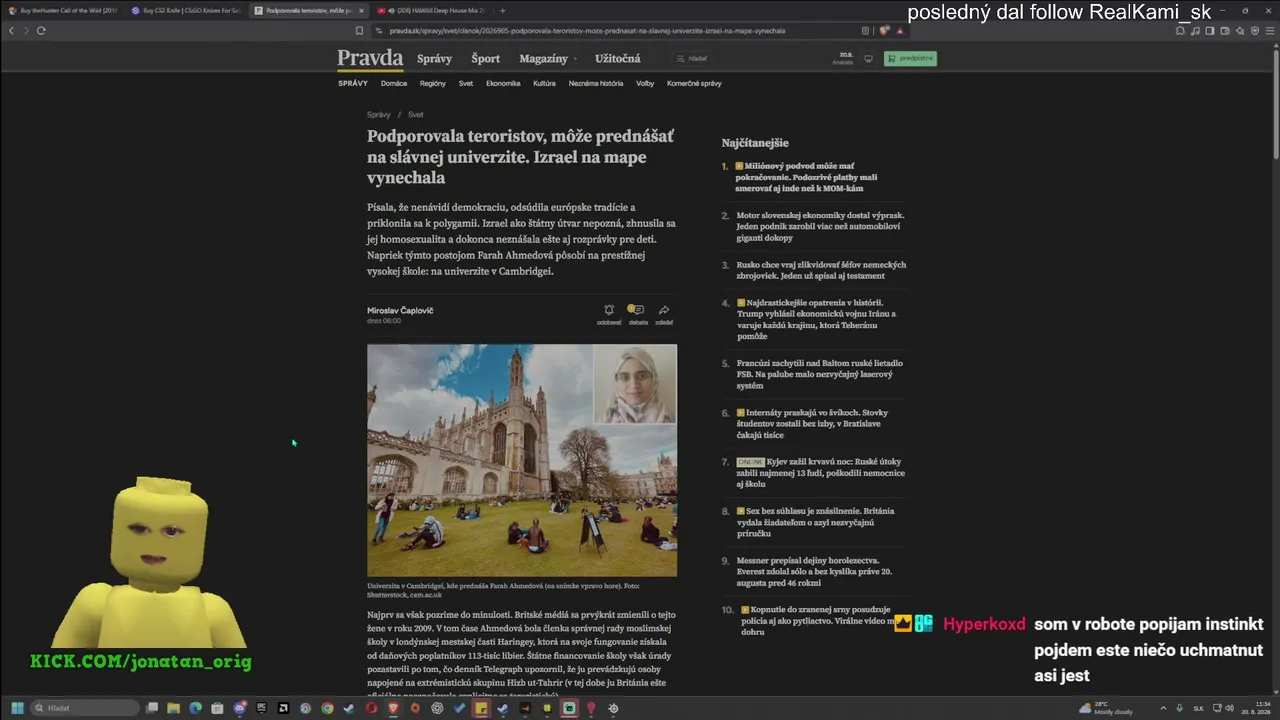Go back using the browser back arrow
Image resolution: width=1280 pixels, height=720 pixels.
pyautogui.click(x=11, y=31)
